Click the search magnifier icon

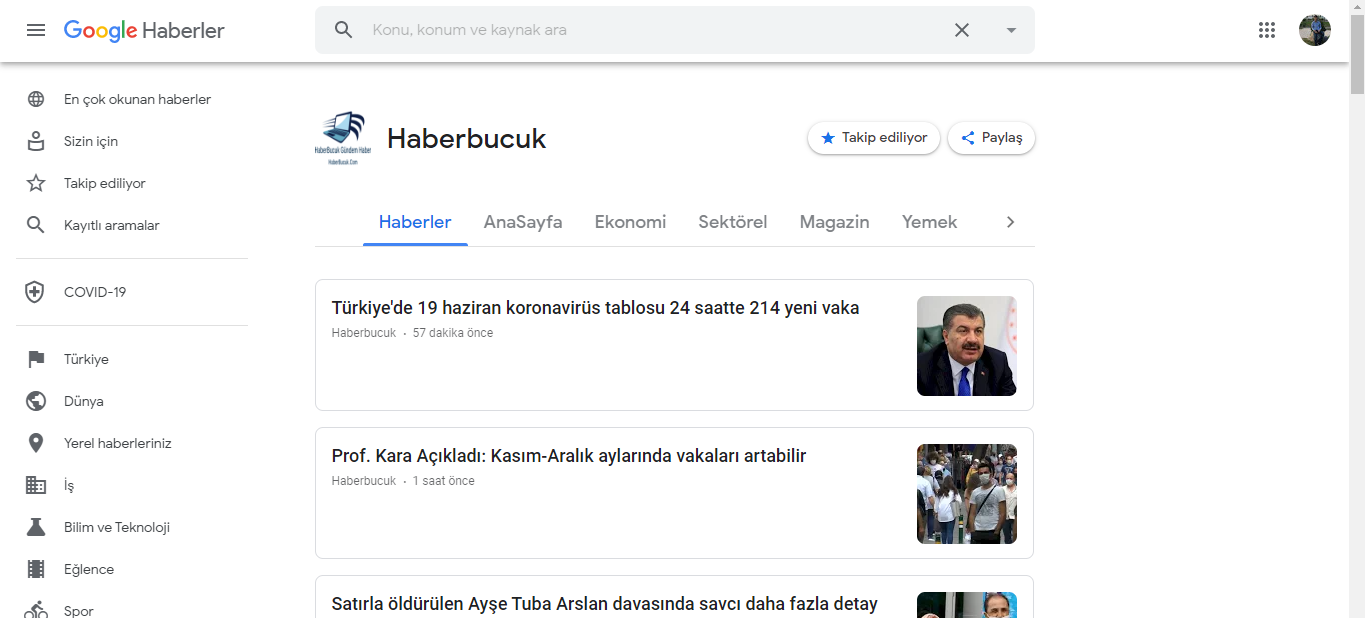[x=344, y=30]
